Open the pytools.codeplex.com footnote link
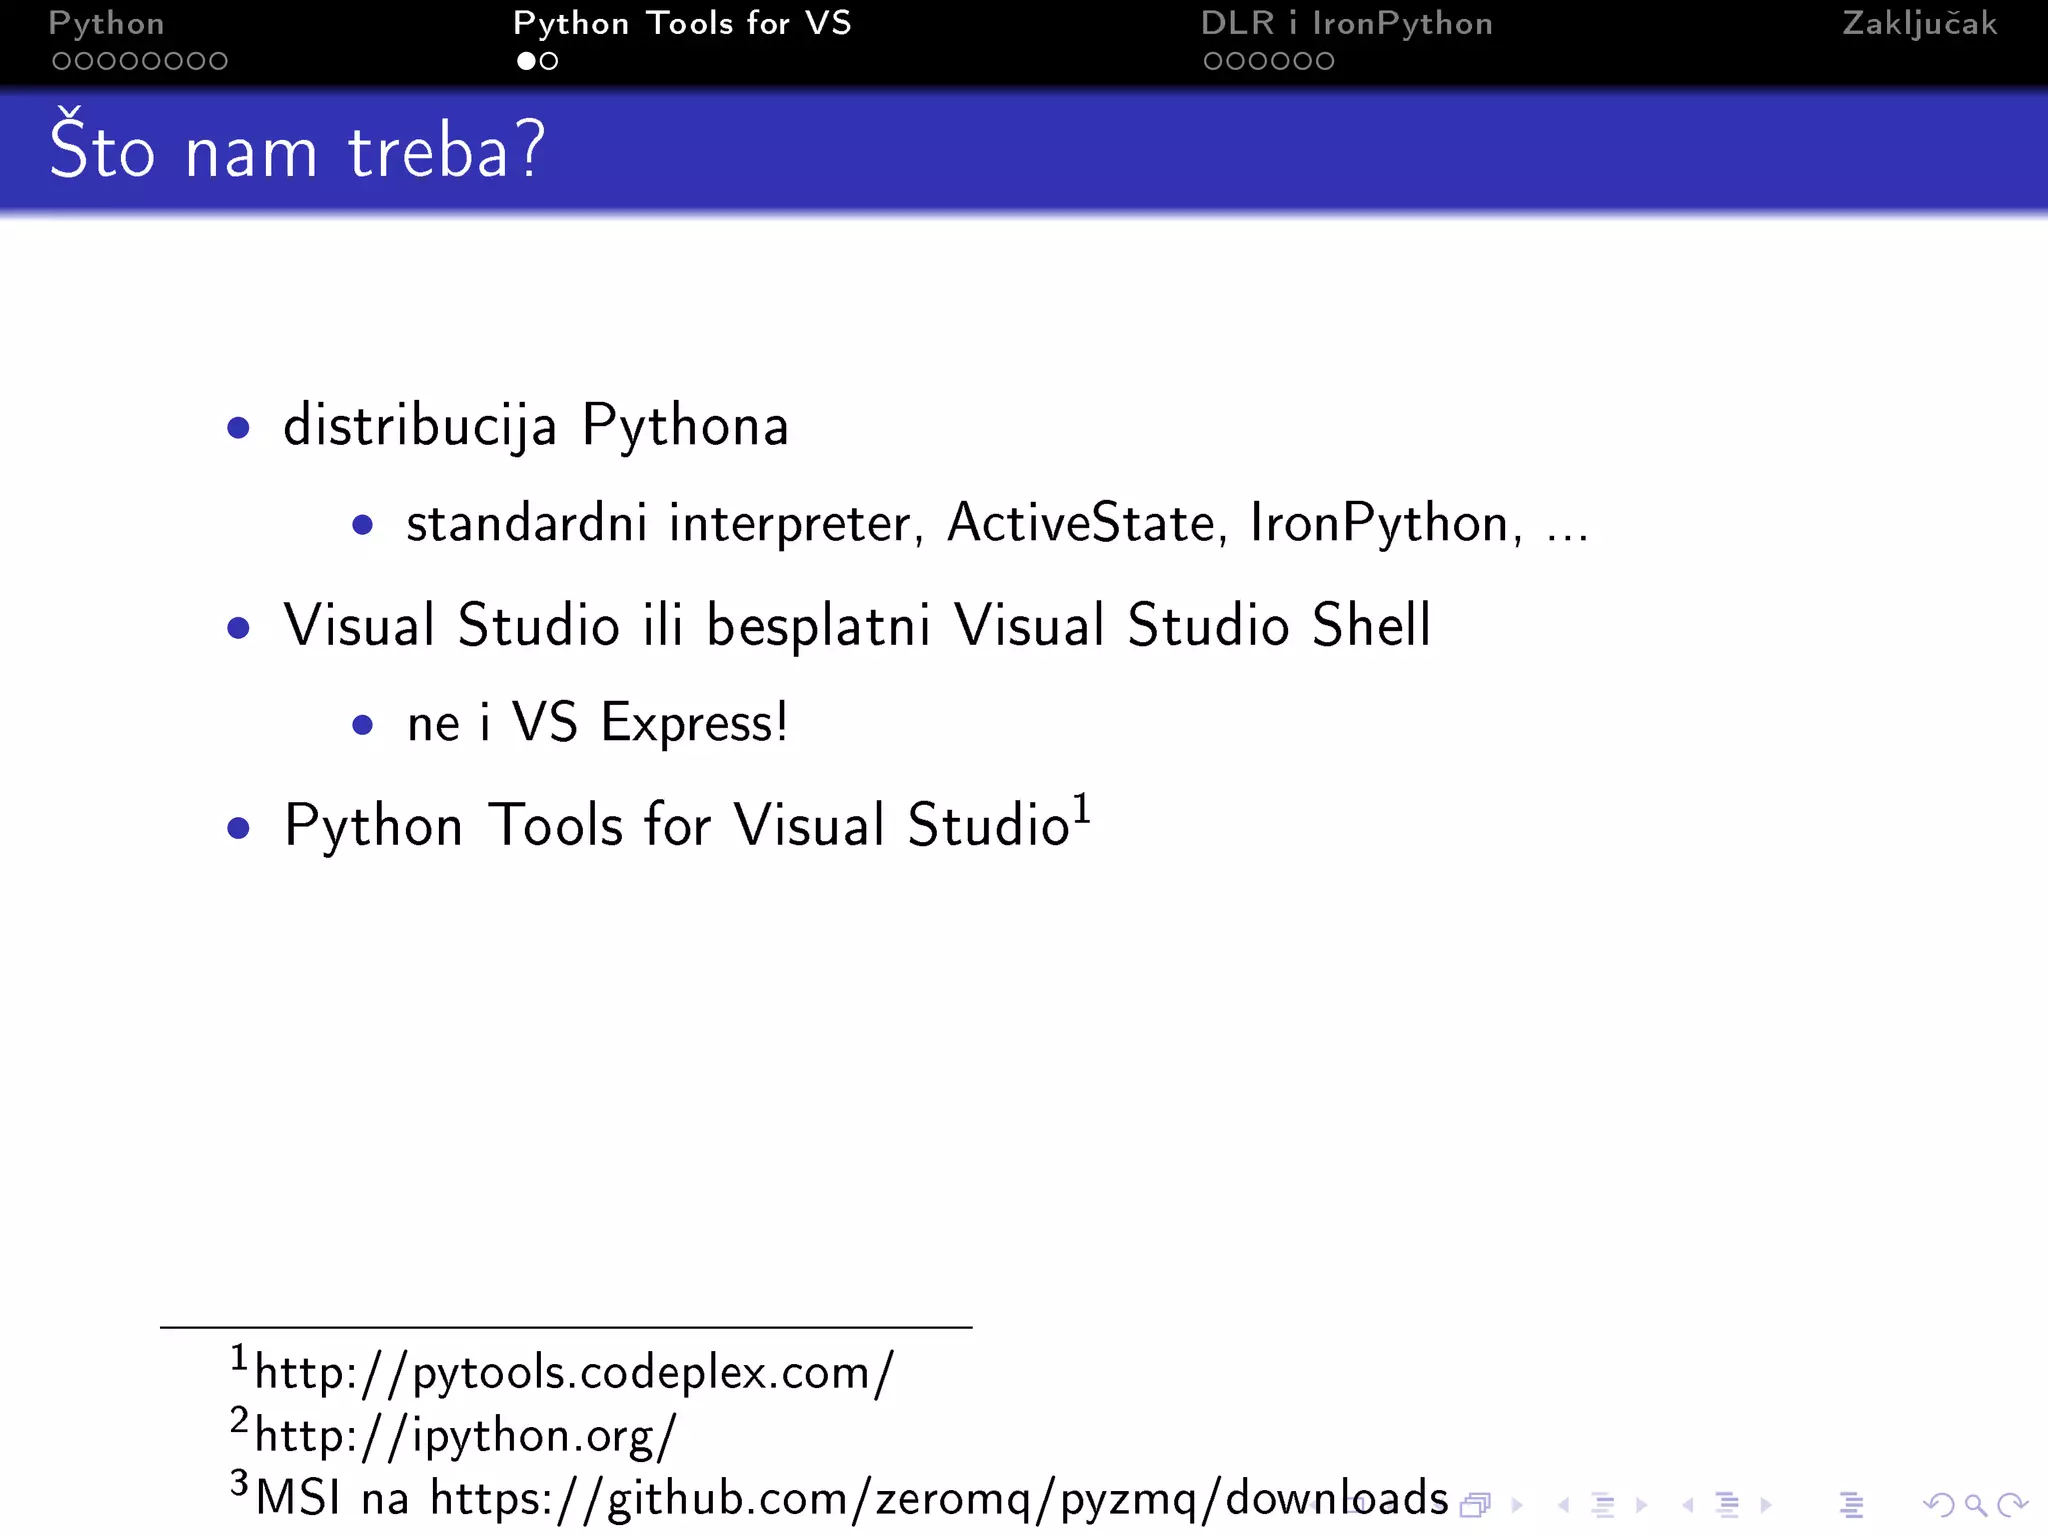 [574, 1373]
